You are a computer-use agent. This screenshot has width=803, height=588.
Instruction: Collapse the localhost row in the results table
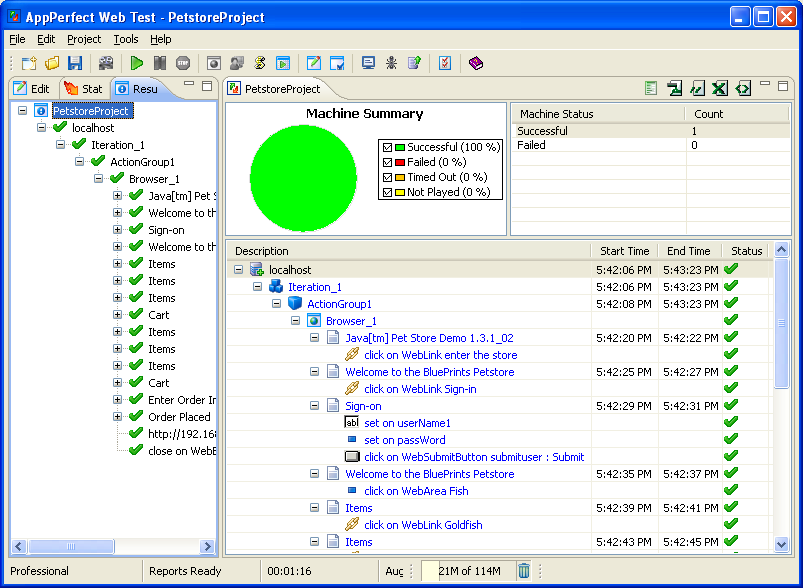point(238,270)
